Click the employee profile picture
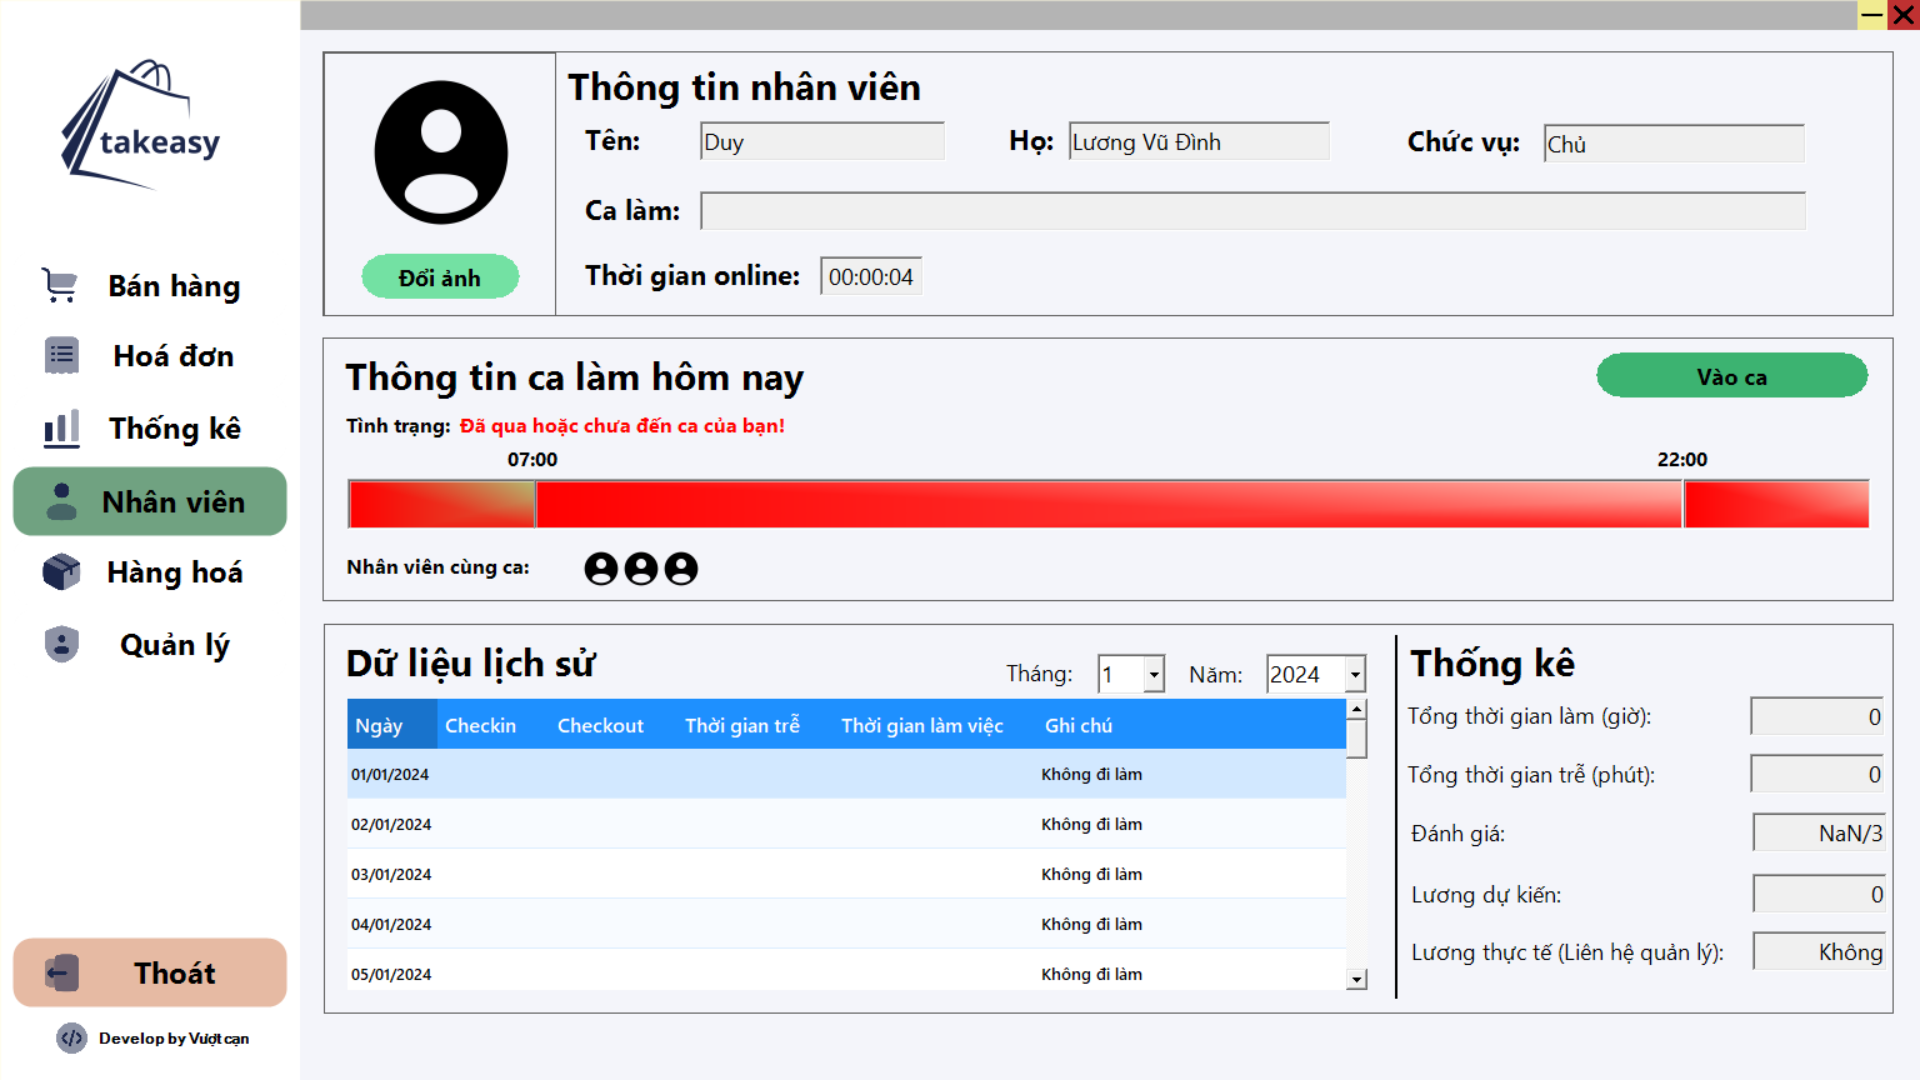 tap(441, 153)
